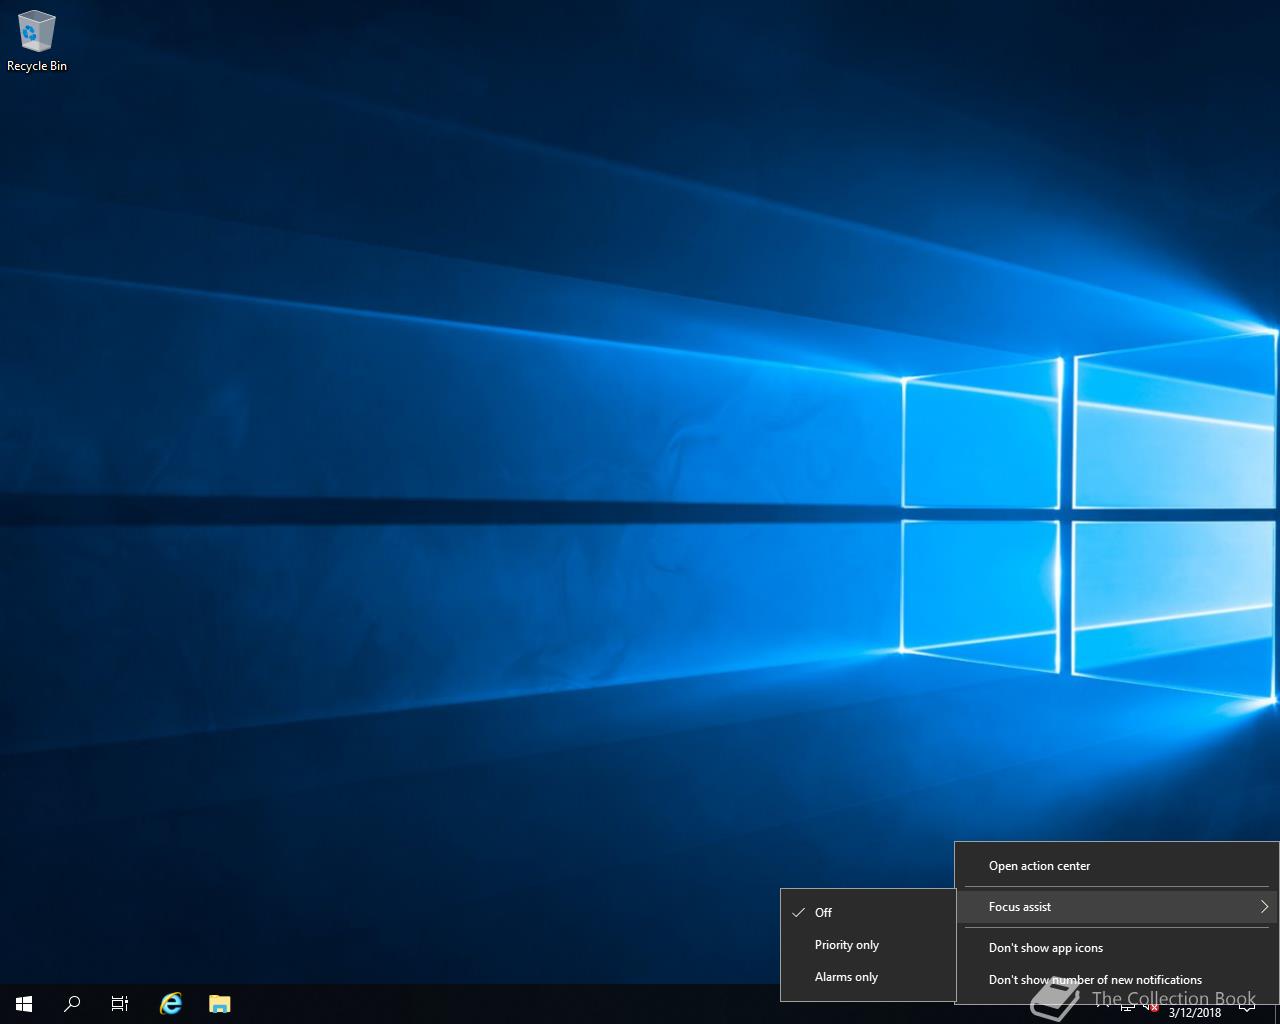The image size is (1280, 1024).
Task: Open Task View from taskbar
Action: [120, 1003]
